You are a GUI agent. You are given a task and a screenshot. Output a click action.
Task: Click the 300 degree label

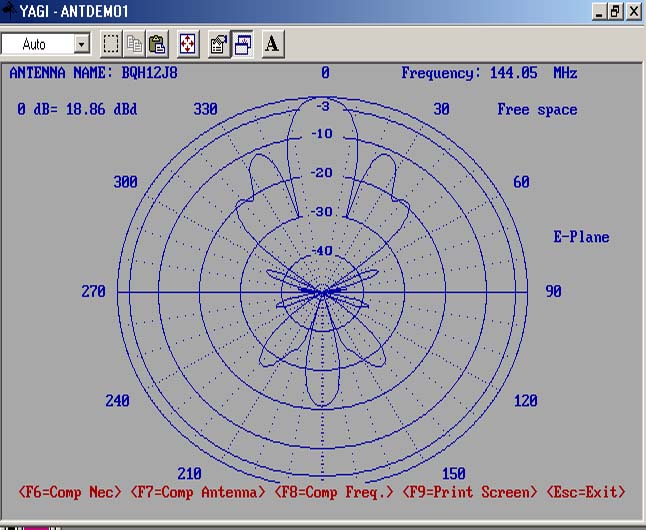click(126, 182)
